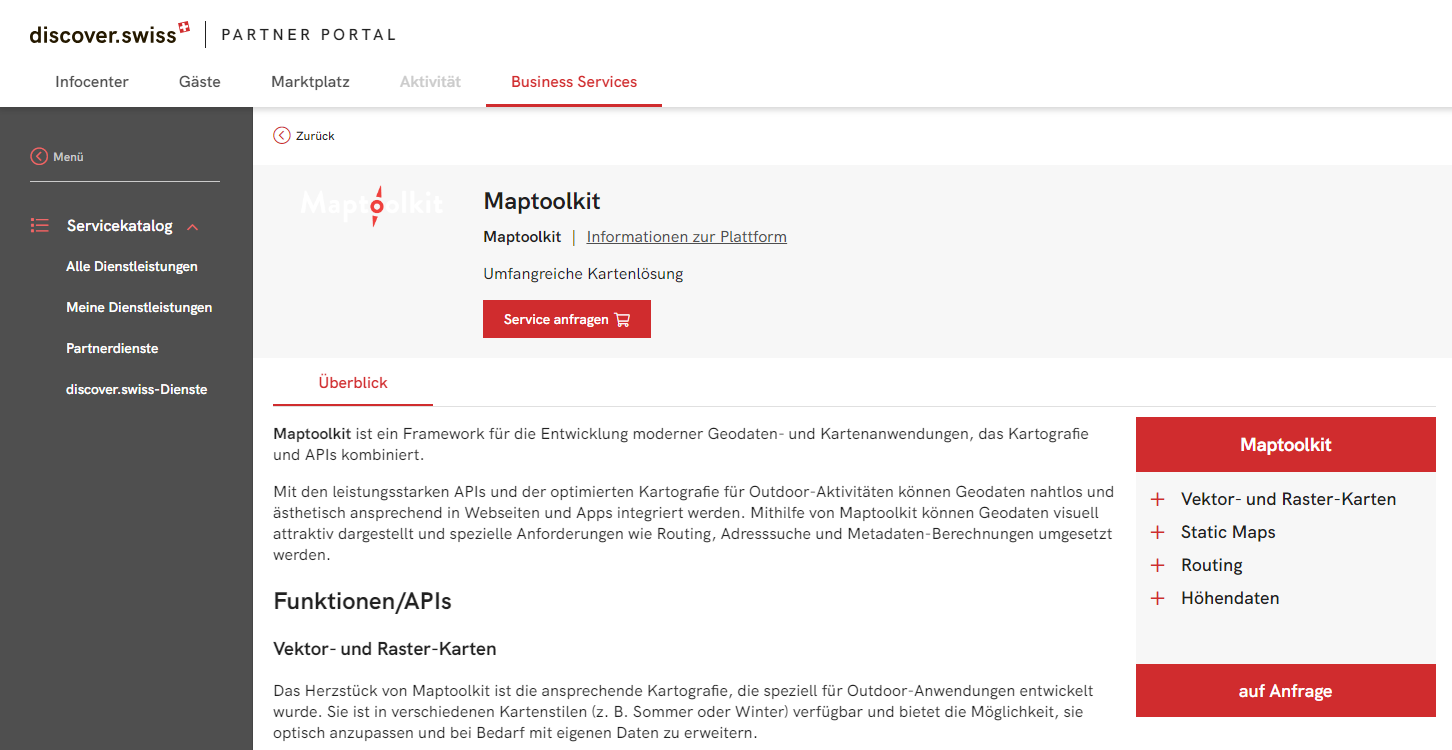1452x750 pixels.
Task: Expand Routing plus icon
Action: [x=1158, y=565]
